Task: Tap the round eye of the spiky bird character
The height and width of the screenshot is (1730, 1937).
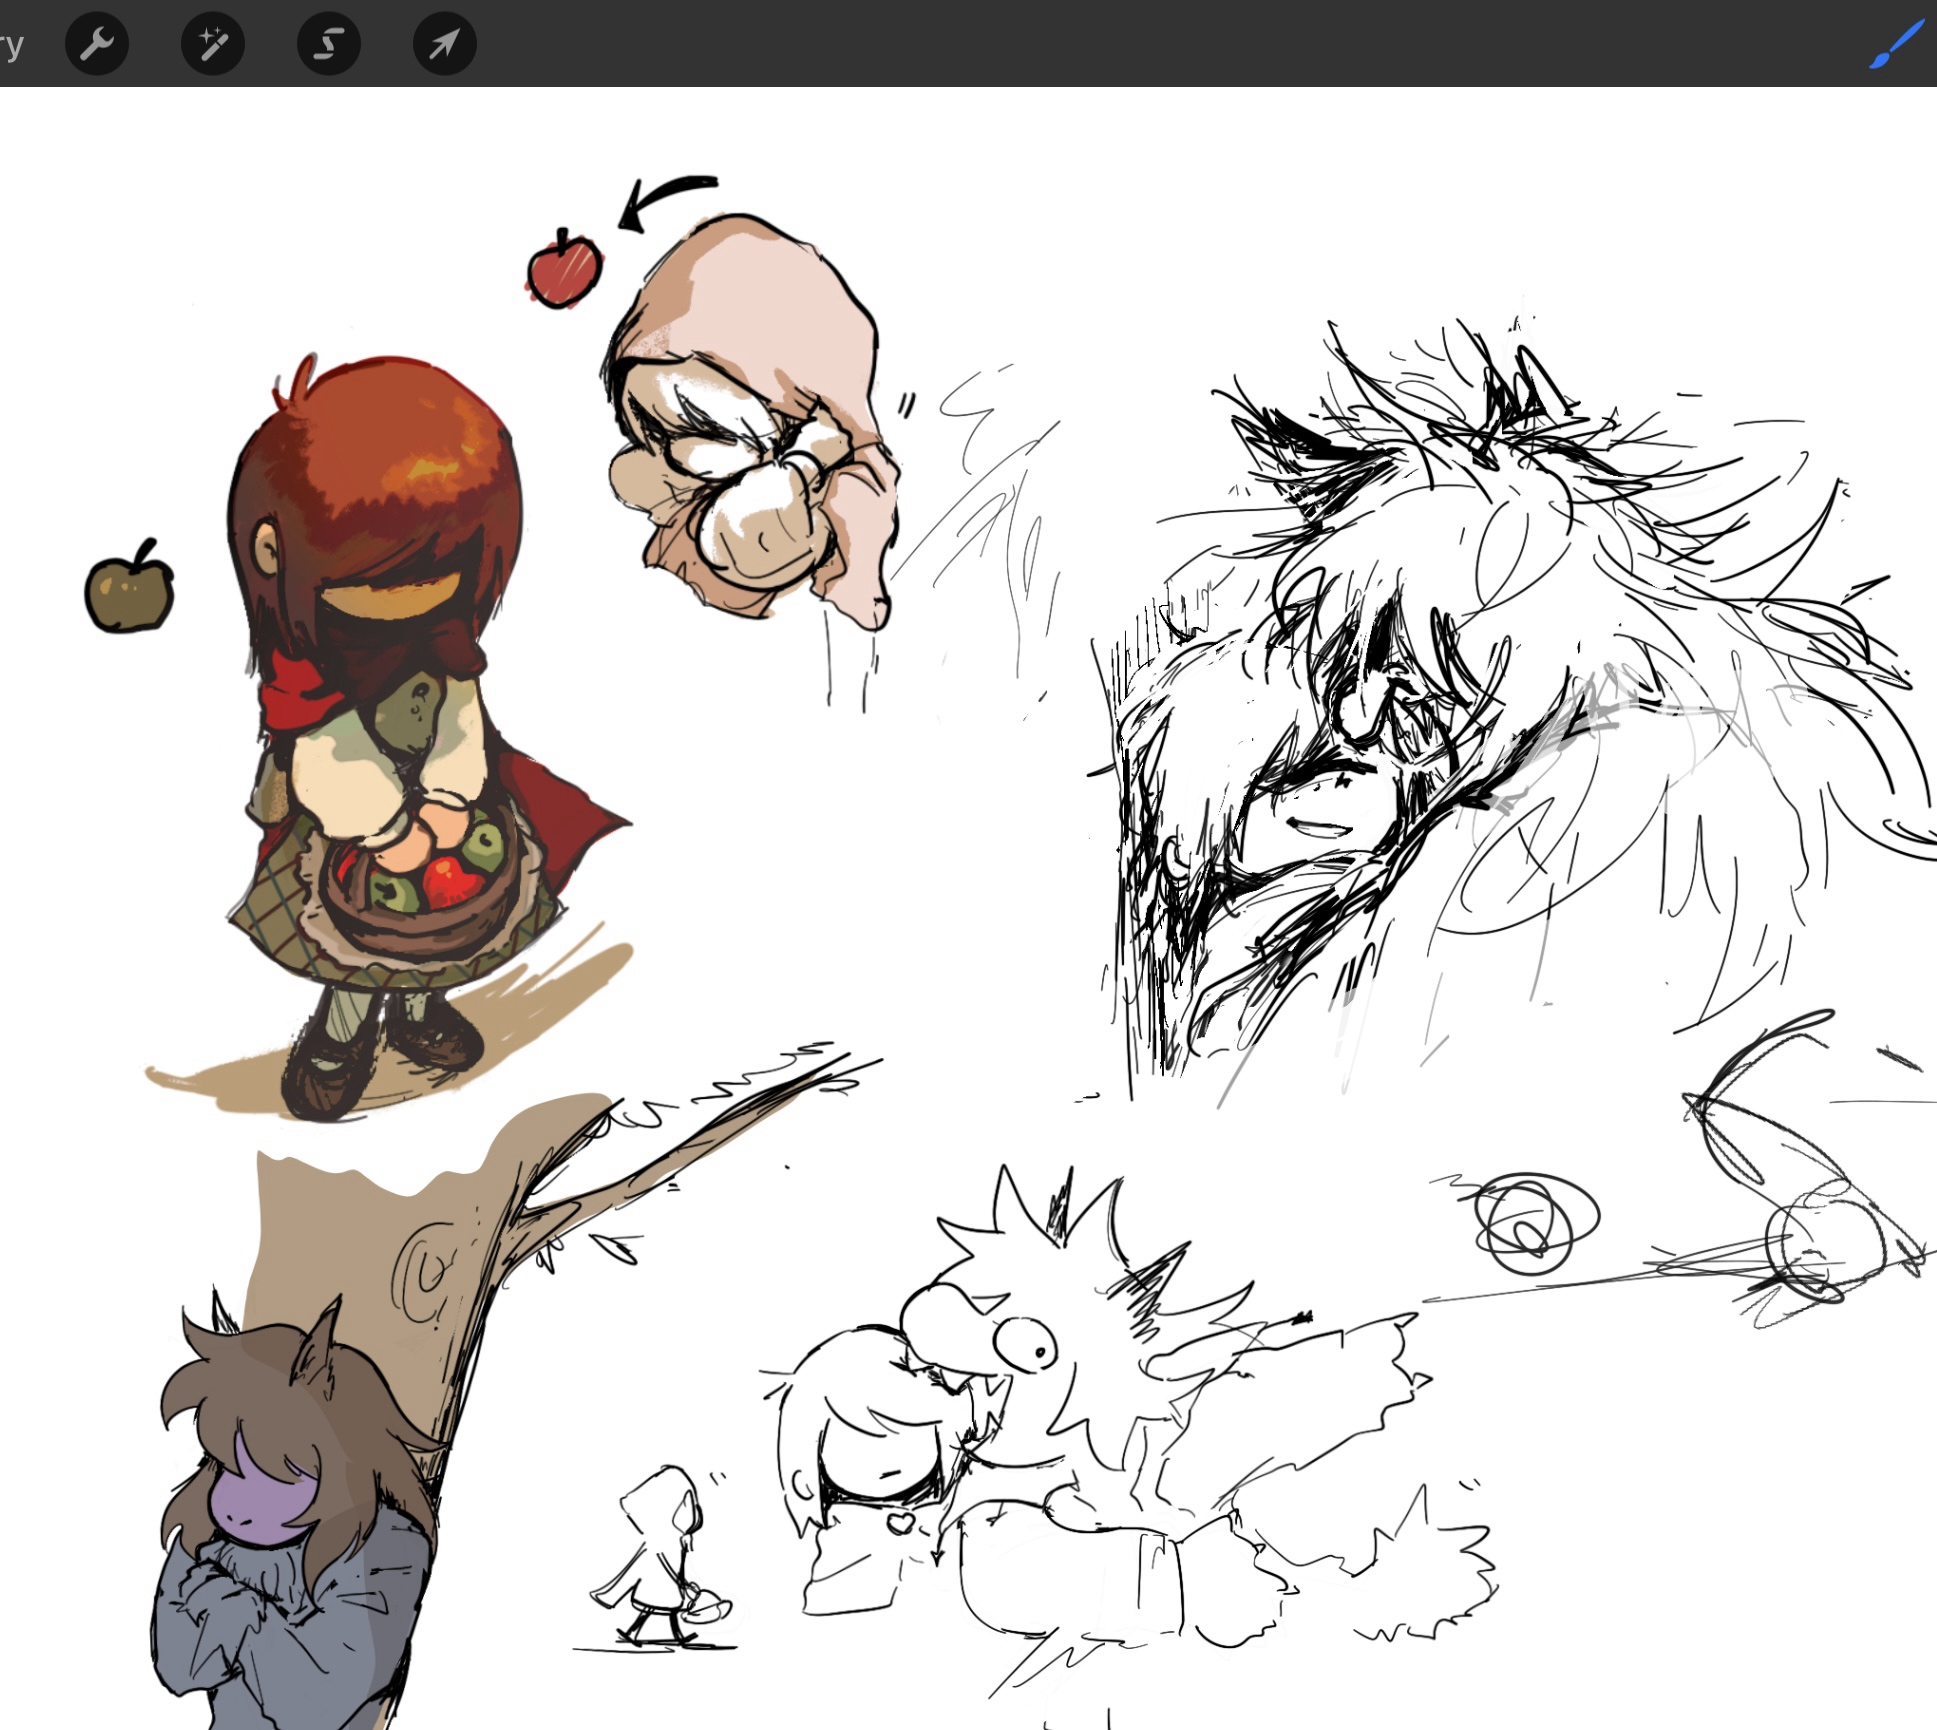Action: (1030, 1348)
